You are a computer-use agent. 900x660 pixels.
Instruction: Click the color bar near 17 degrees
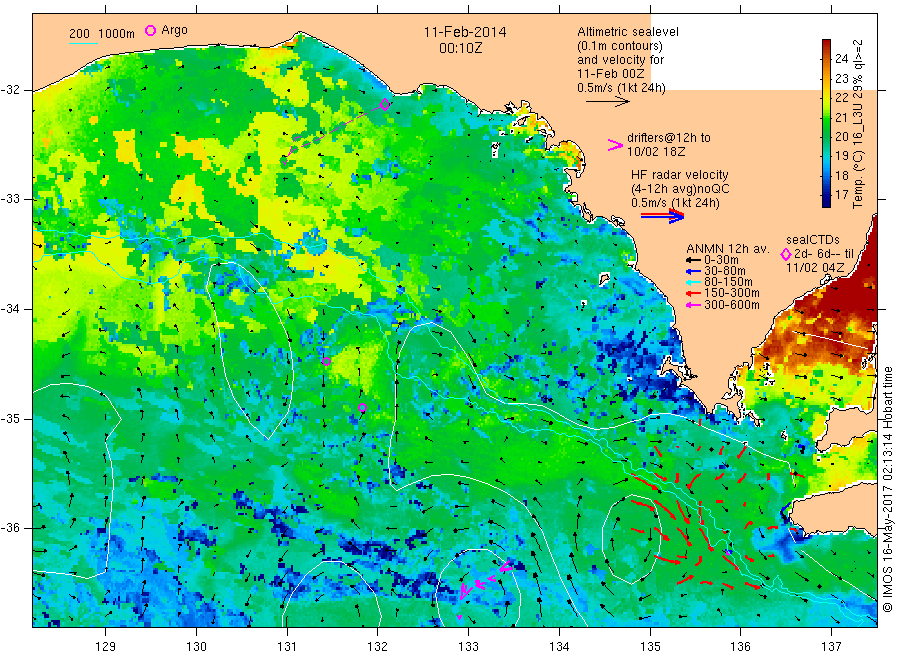827,195
